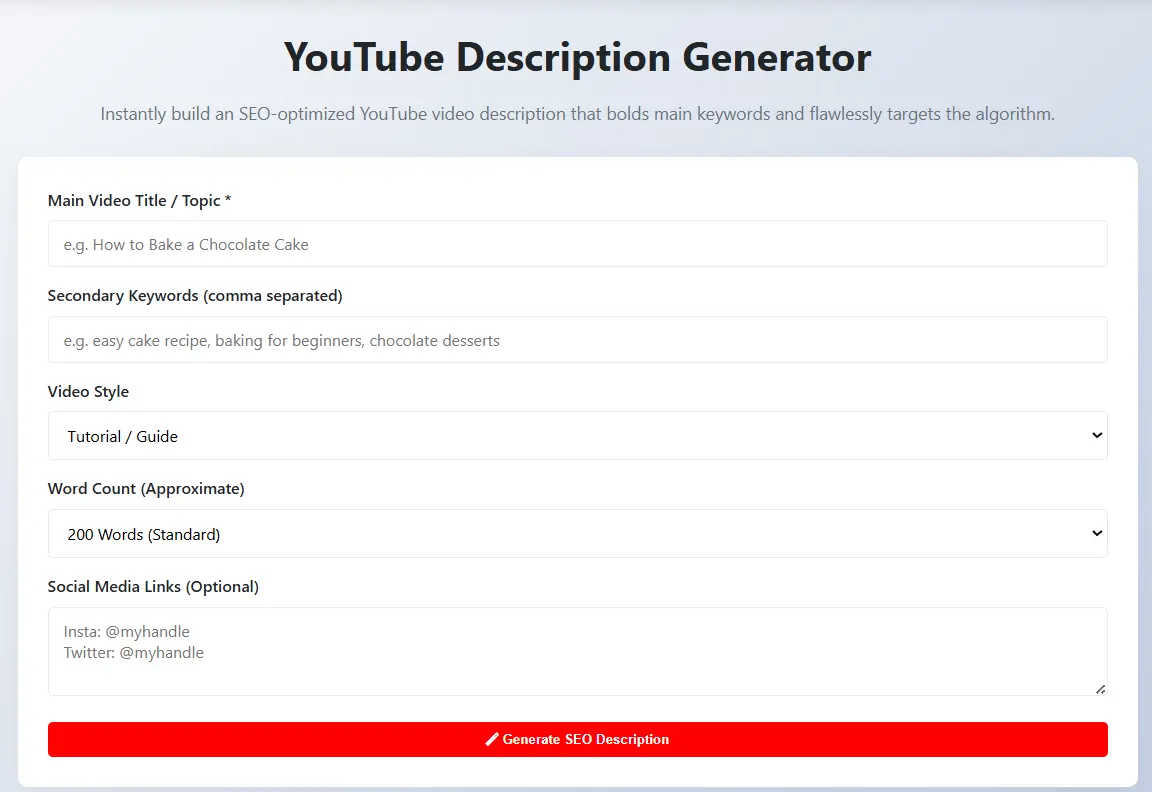Click the textarea resize handle corner
Viewport: 1152px width, 792px height.
pos(1100,689)
